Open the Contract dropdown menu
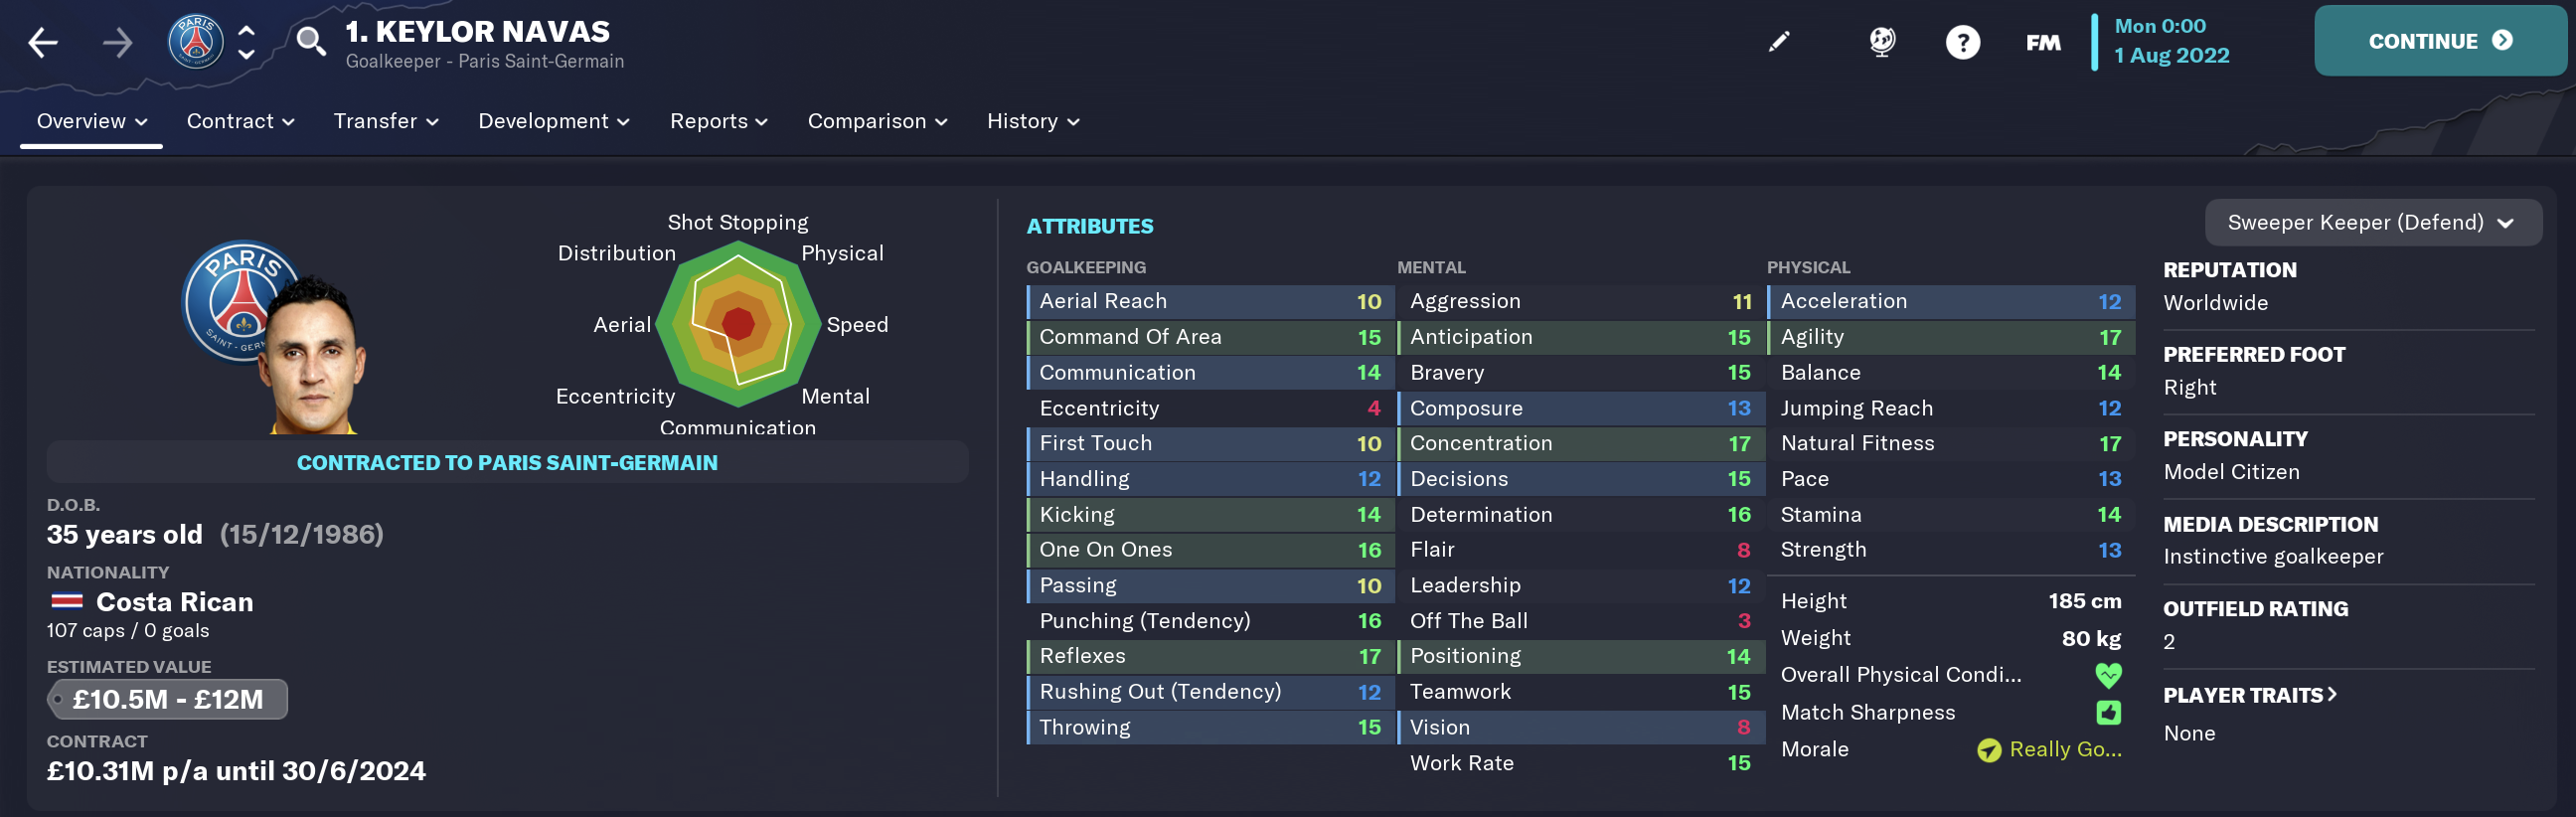Viewport: 2576px width, 817px height. point(240,121)
